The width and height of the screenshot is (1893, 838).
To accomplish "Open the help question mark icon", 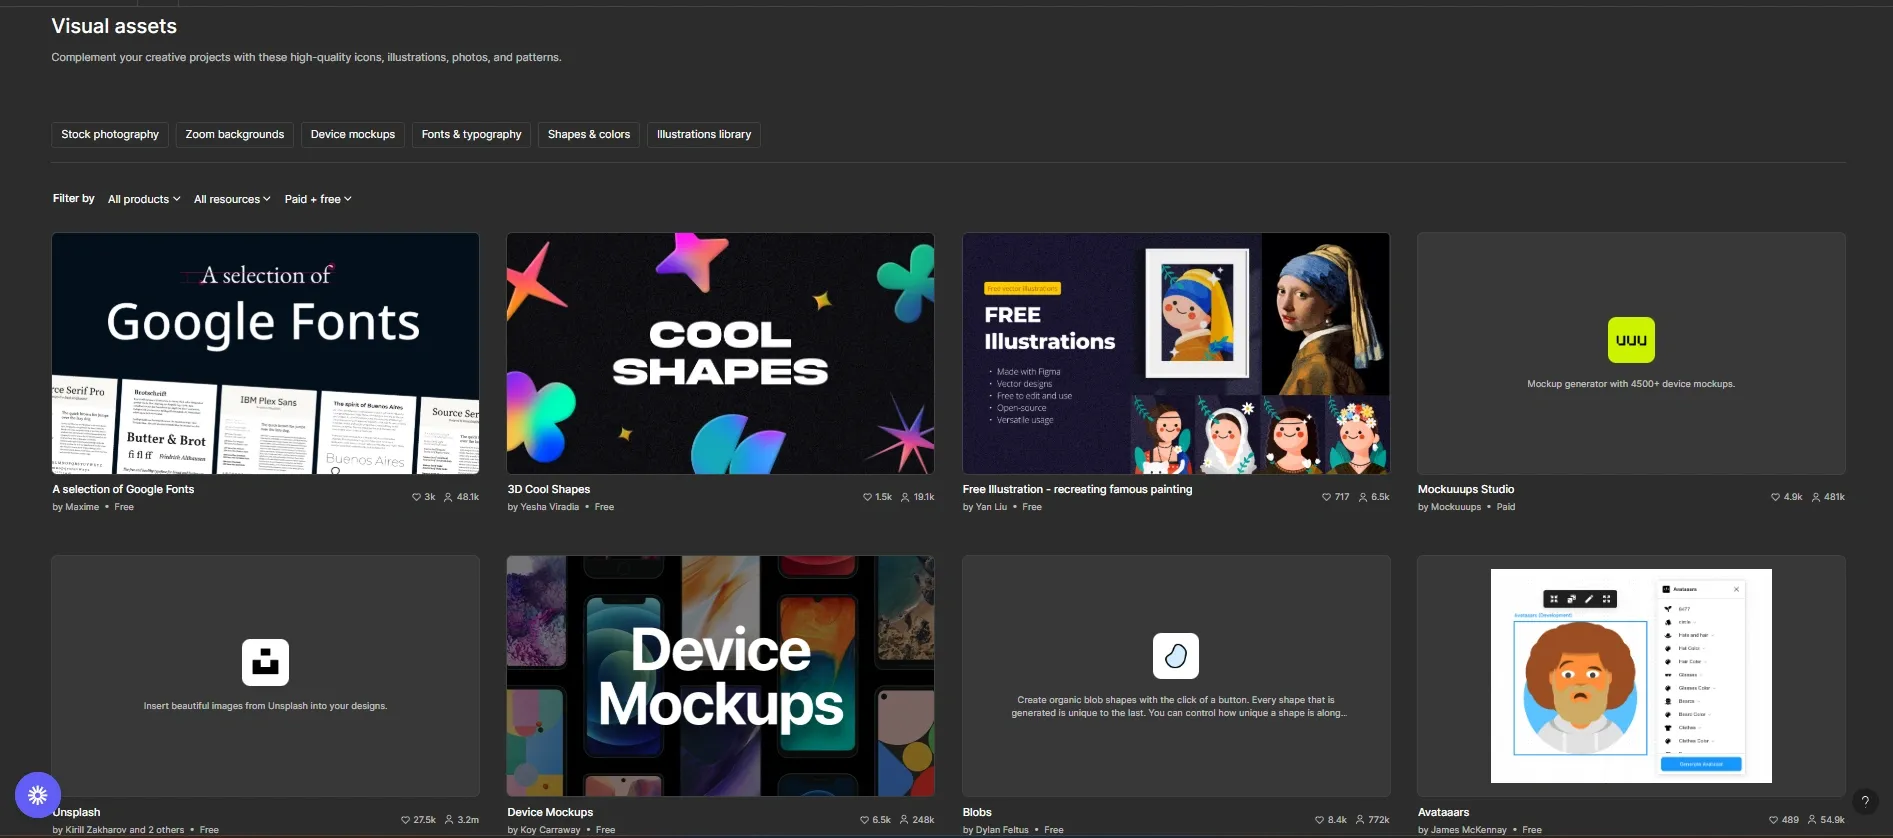I will tap(1864, 801).
